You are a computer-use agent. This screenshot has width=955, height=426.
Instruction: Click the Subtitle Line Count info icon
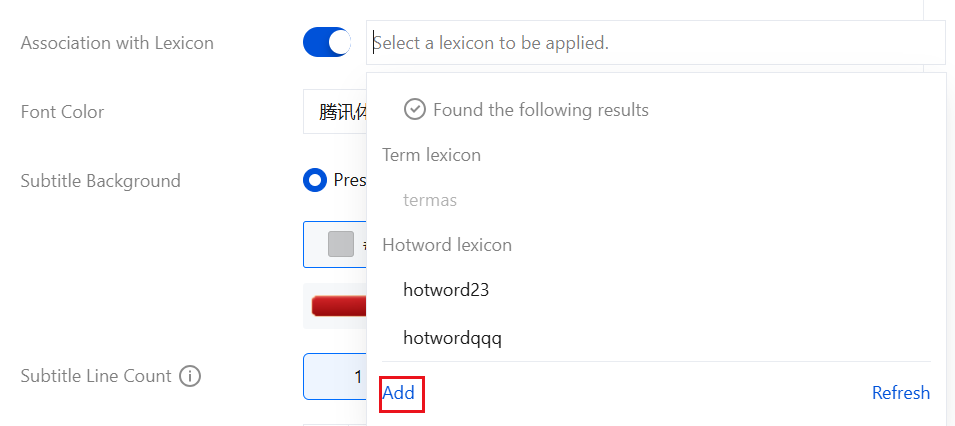[190, 377]
